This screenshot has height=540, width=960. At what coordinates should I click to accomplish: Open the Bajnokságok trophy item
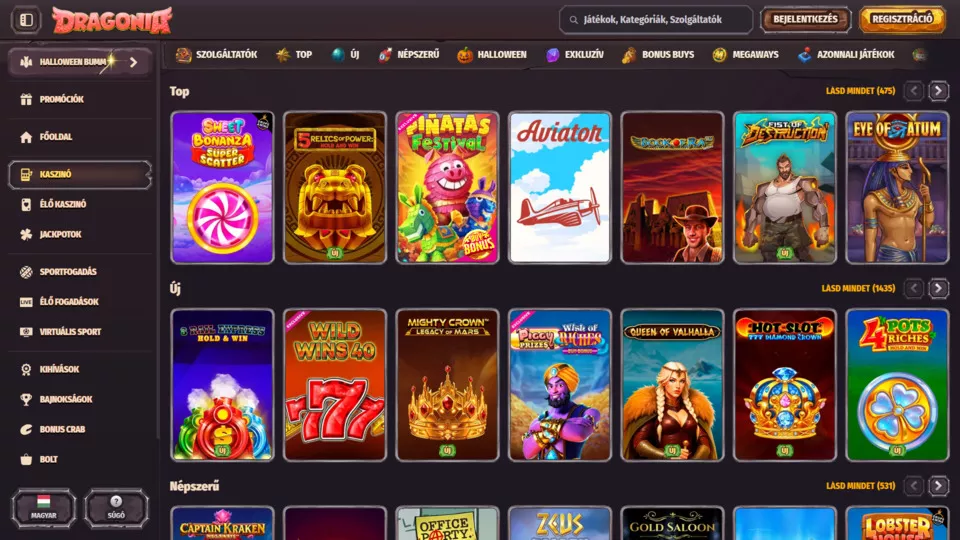tap(65, 399)
